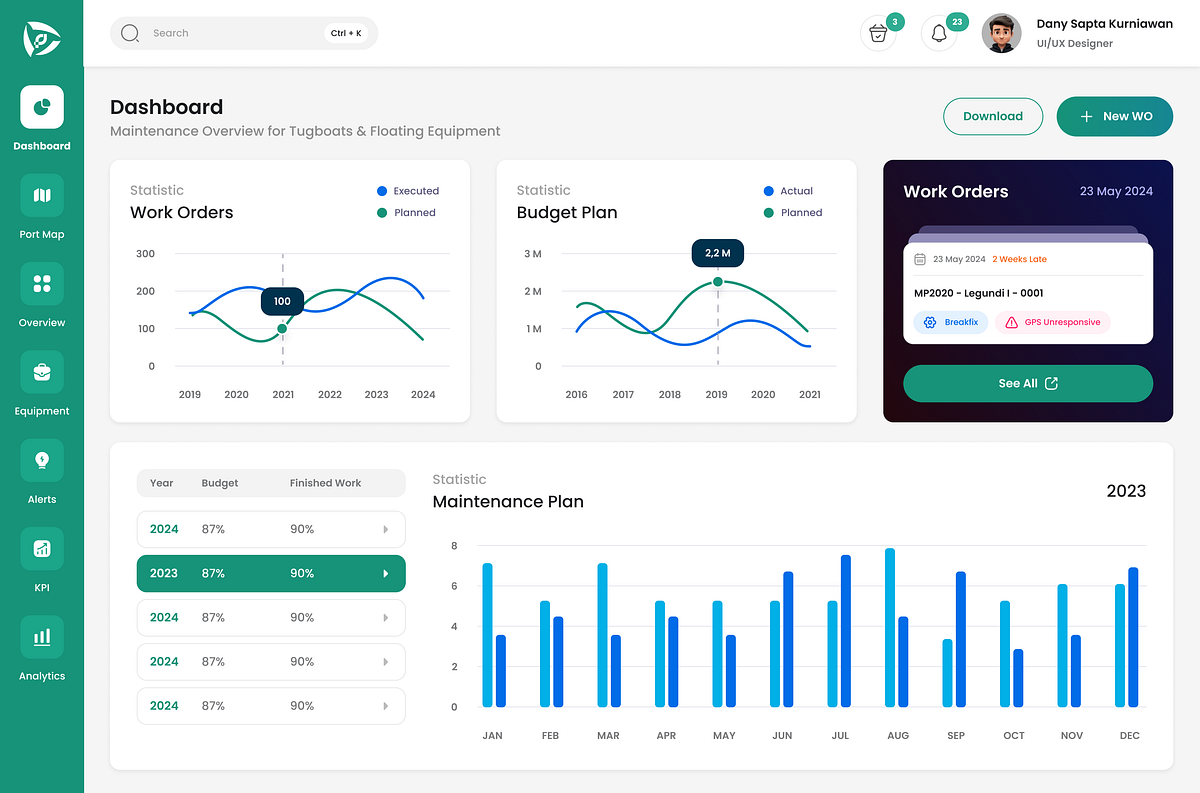Open the KPI chart icon
Image resolution: width=1200 pixels, height=793 pixels.
click(42, 548)
